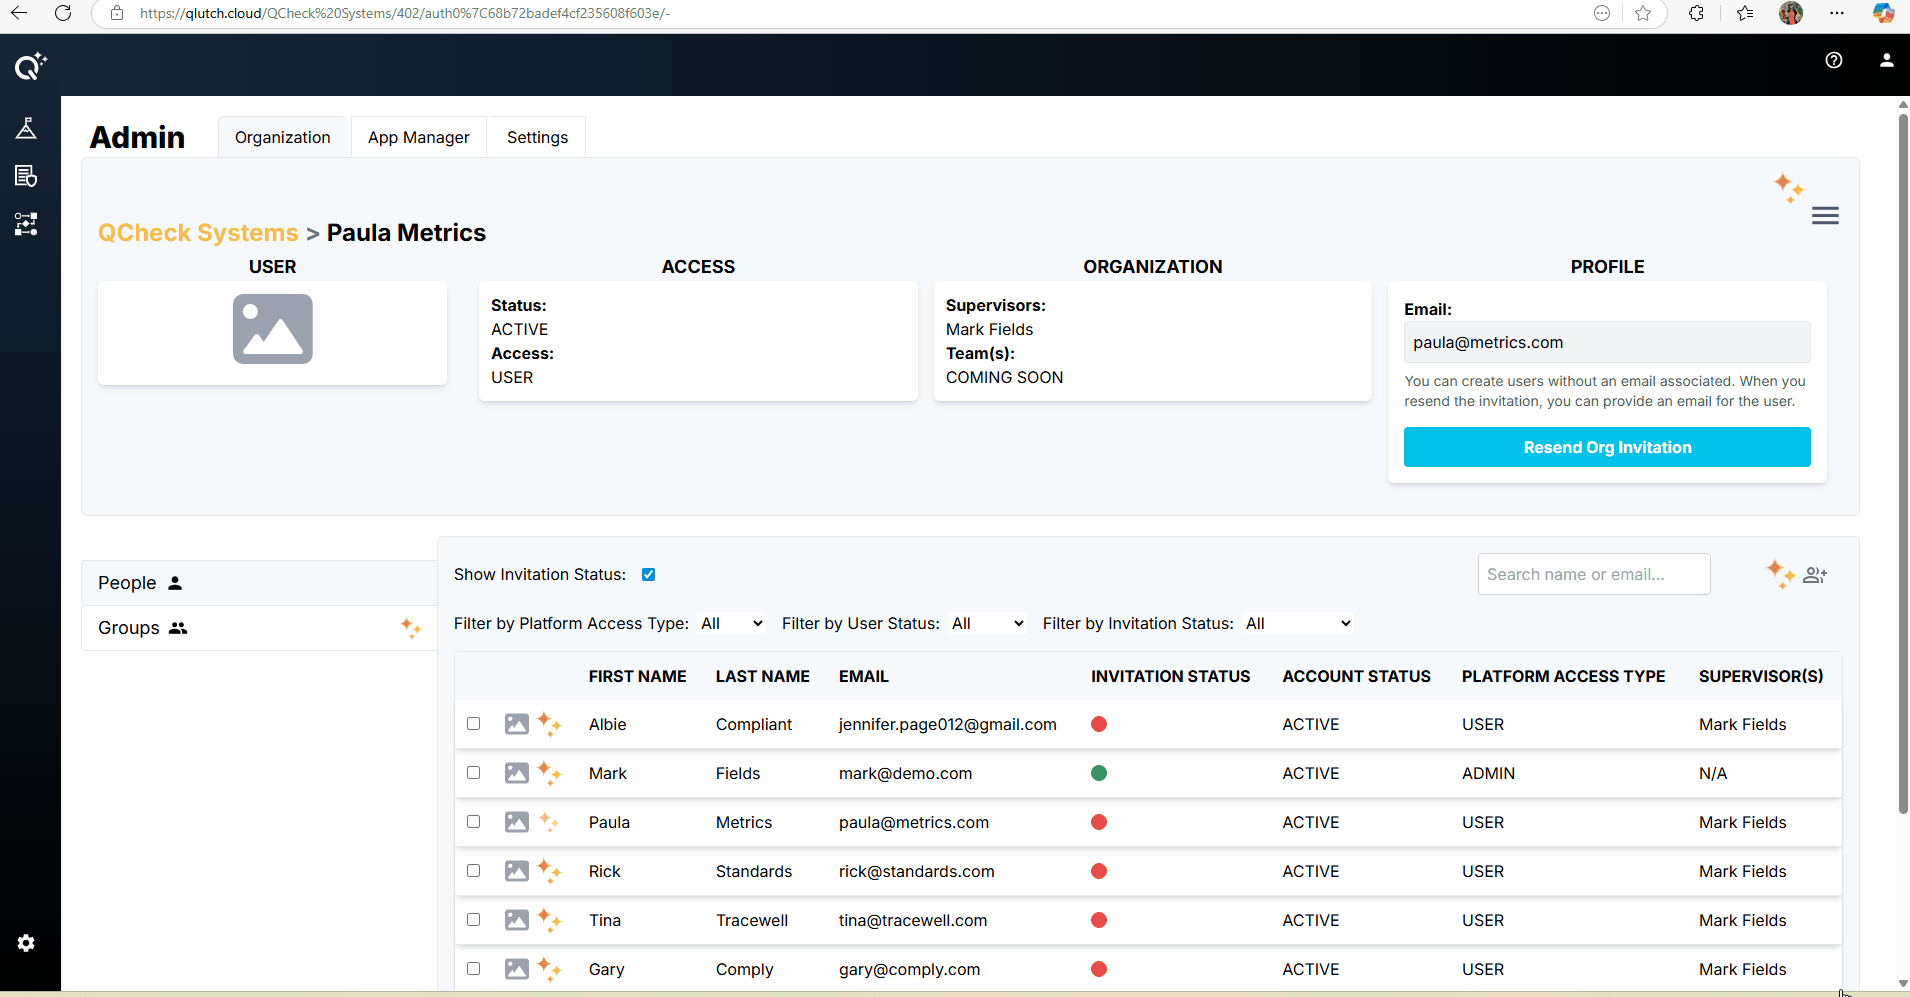This screenshot has width=1910, height=997.
Task: Click the Qlutch logo icon
Action: coord(30,66)
